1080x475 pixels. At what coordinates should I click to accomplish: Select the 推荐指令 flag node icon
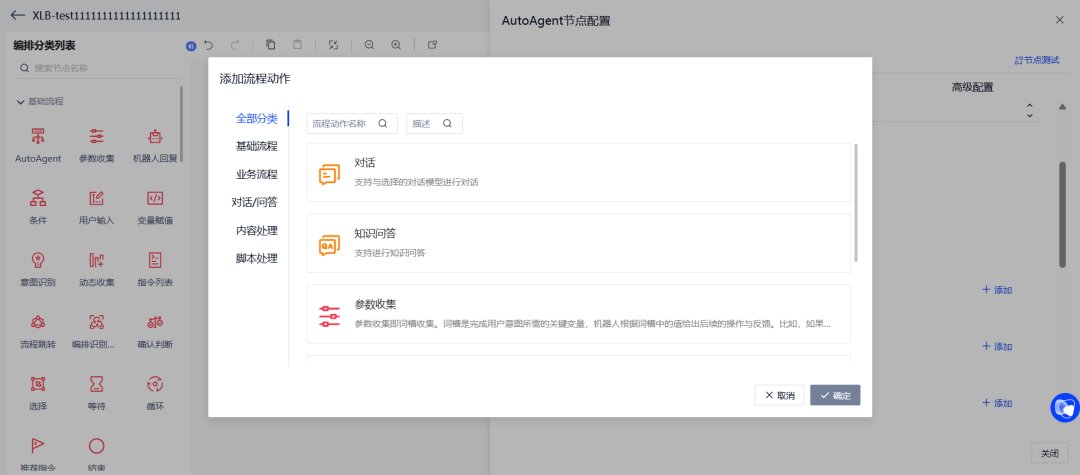[x=38, y=445]
